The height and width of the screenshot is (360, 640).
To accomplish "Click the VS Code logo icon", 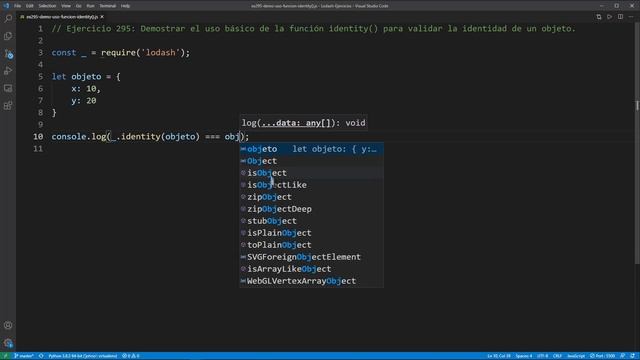I will point(6,6).
